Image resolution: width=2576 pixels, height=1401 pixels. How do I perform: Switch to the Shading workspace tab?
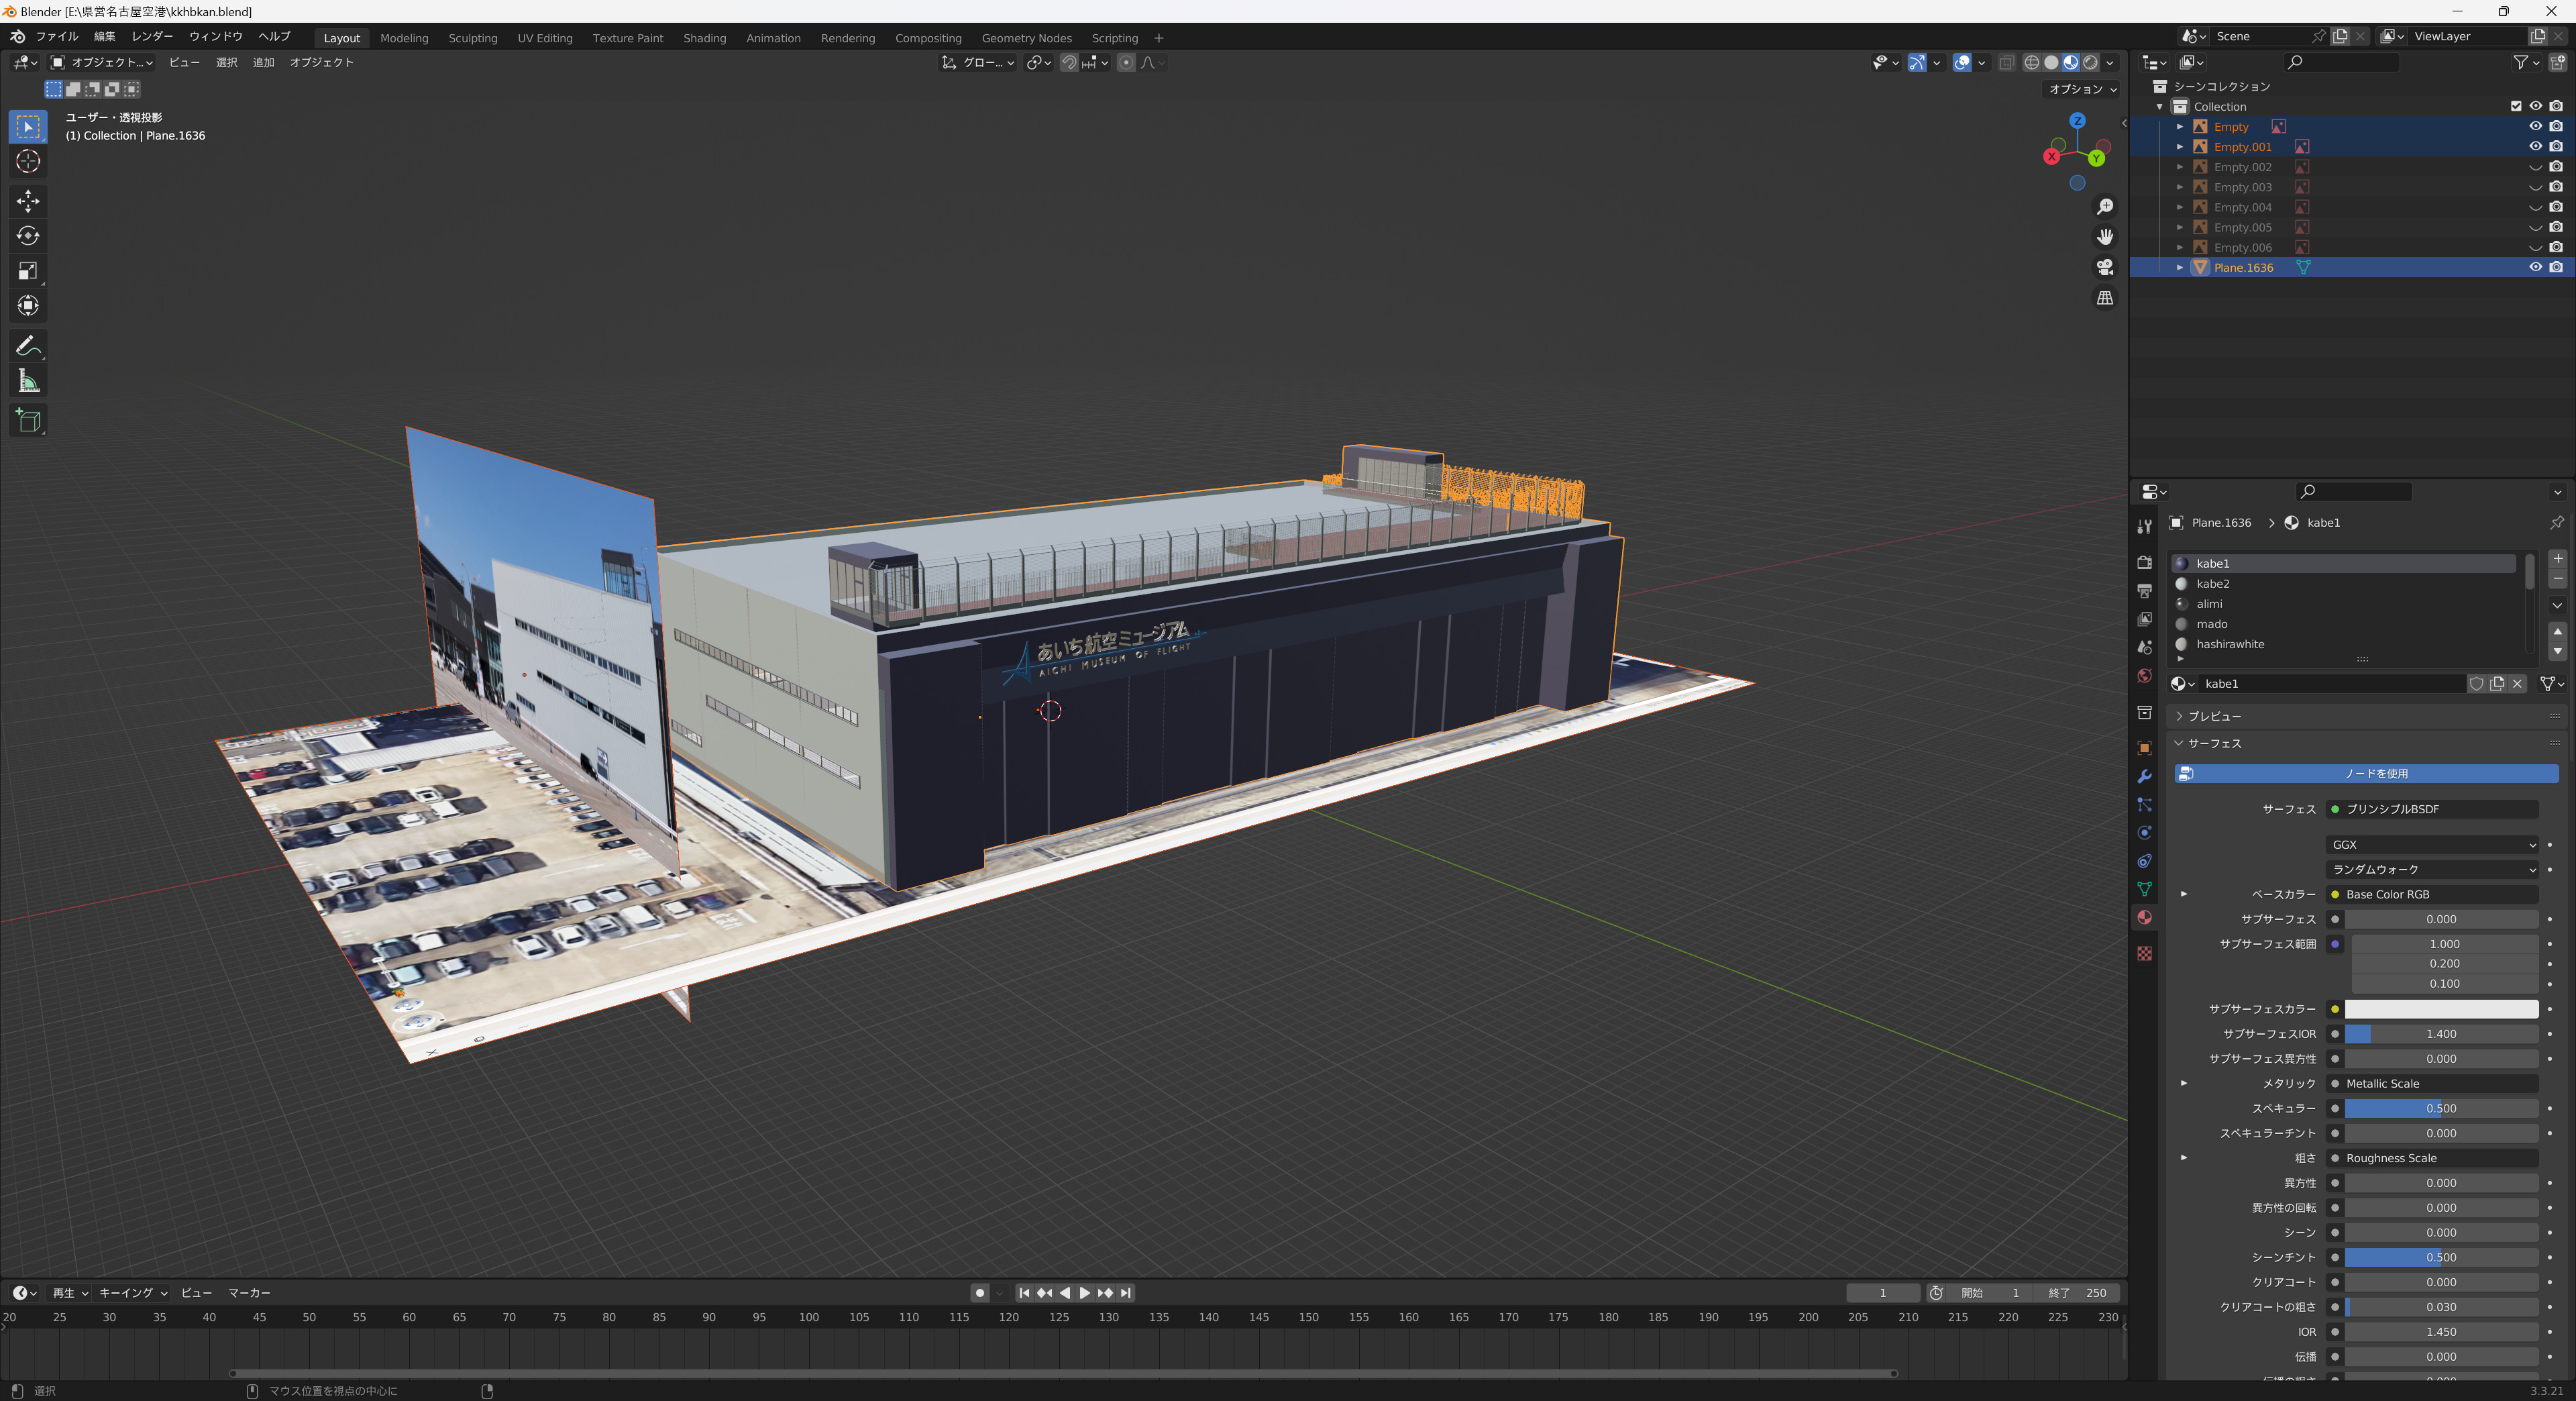(x=704, y=38)
